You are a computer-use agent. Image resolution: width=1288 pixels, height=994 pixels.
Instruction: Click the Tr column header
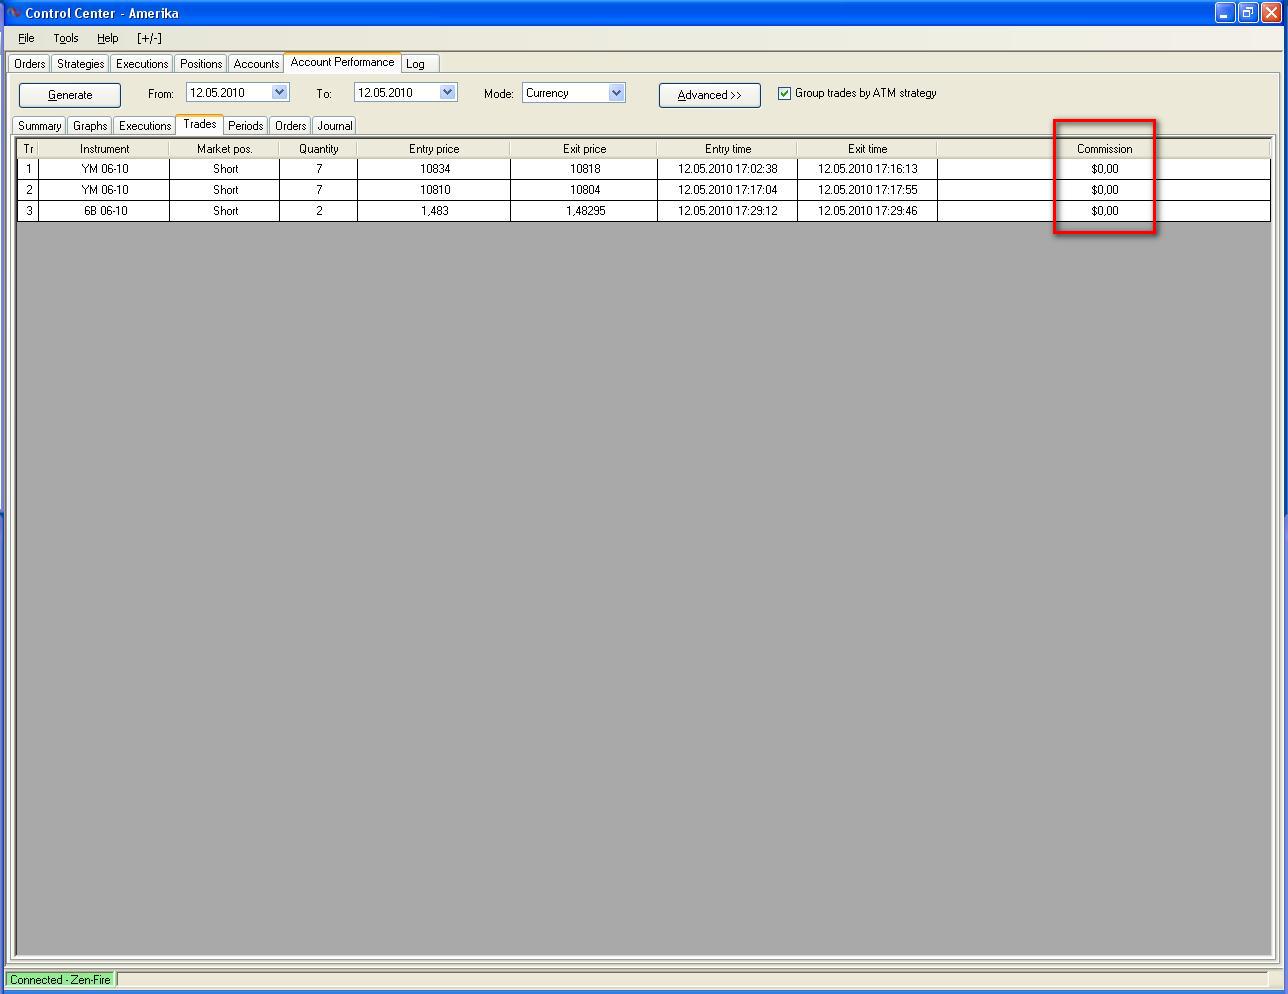pyautogui.click(x=28, y=149)
